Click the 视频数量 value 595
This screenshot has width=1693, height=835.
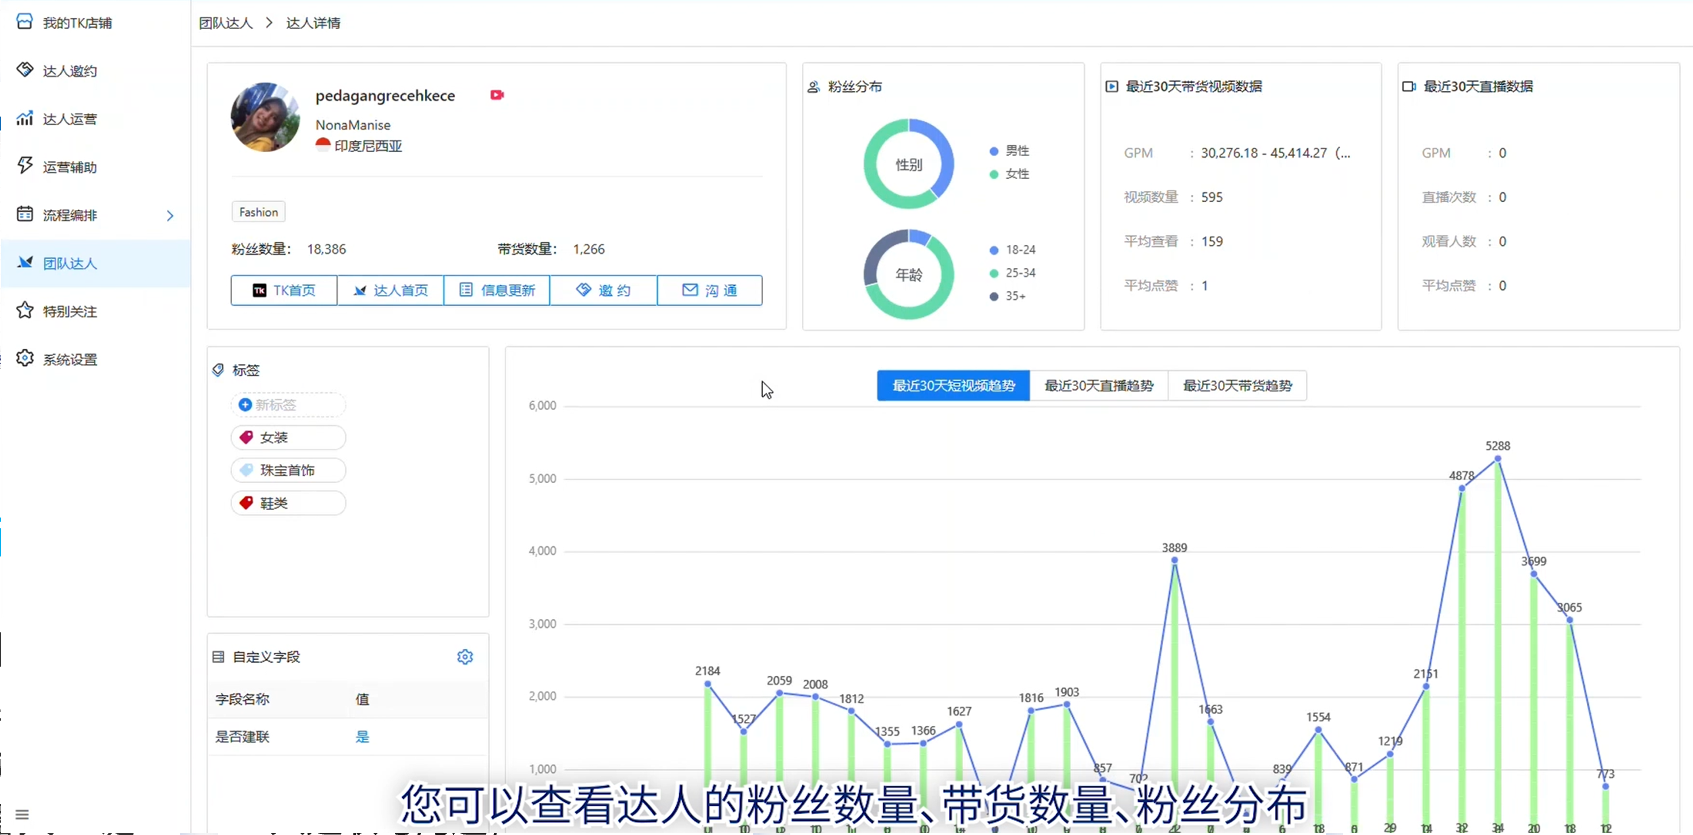[1212, 197]
